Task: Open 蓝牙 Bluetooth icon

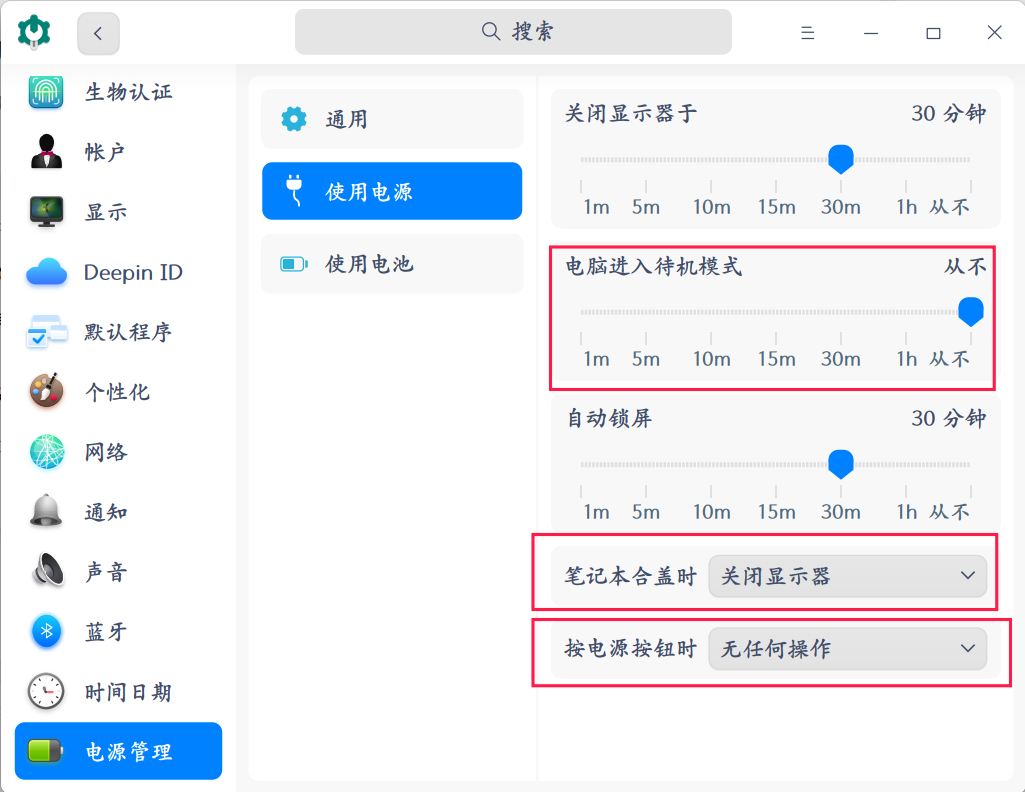Action: pyautogui.click(x=46, y=631)
